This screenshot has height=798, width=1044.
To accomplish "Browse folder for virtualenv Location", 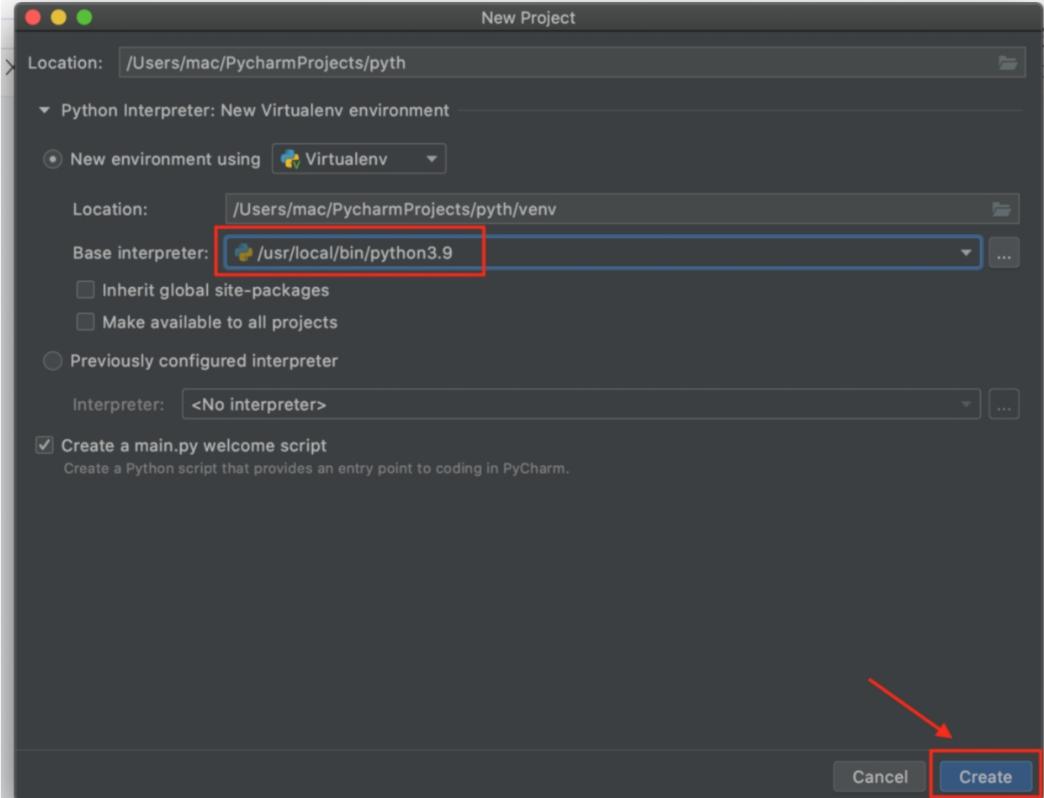I will point(1001,209).
